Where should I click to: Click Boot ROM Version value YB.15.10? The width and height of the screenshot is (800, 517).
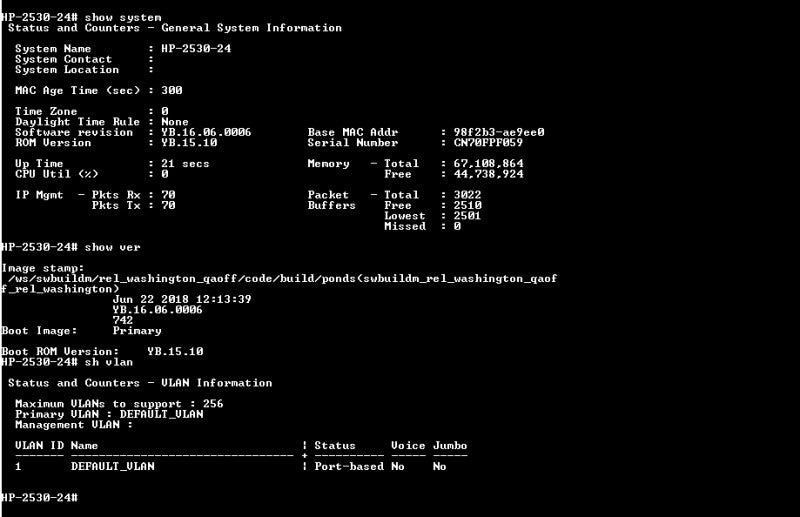click(175, 352)
